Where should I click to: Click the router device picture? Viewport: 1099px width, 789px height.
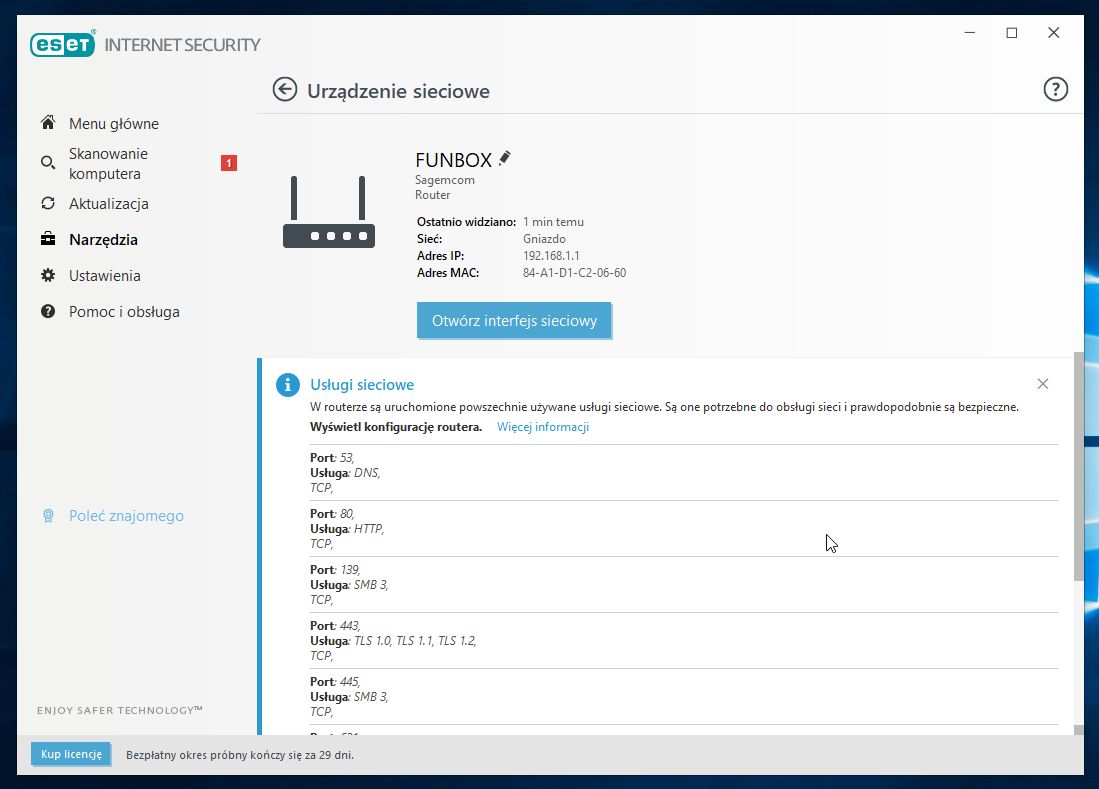pyautogui.click(x=329, y=212)
